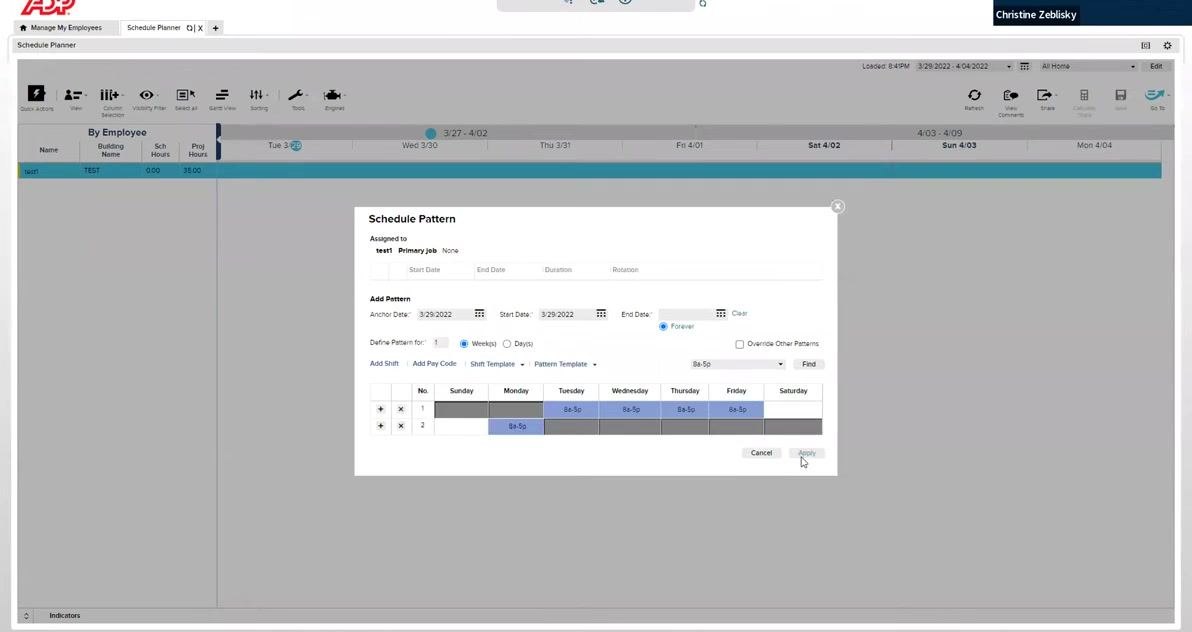1192x632 pixels.
Task: Click empty Saturday cell in row 1
Action: pyautogui.click(x=793, y=409)
